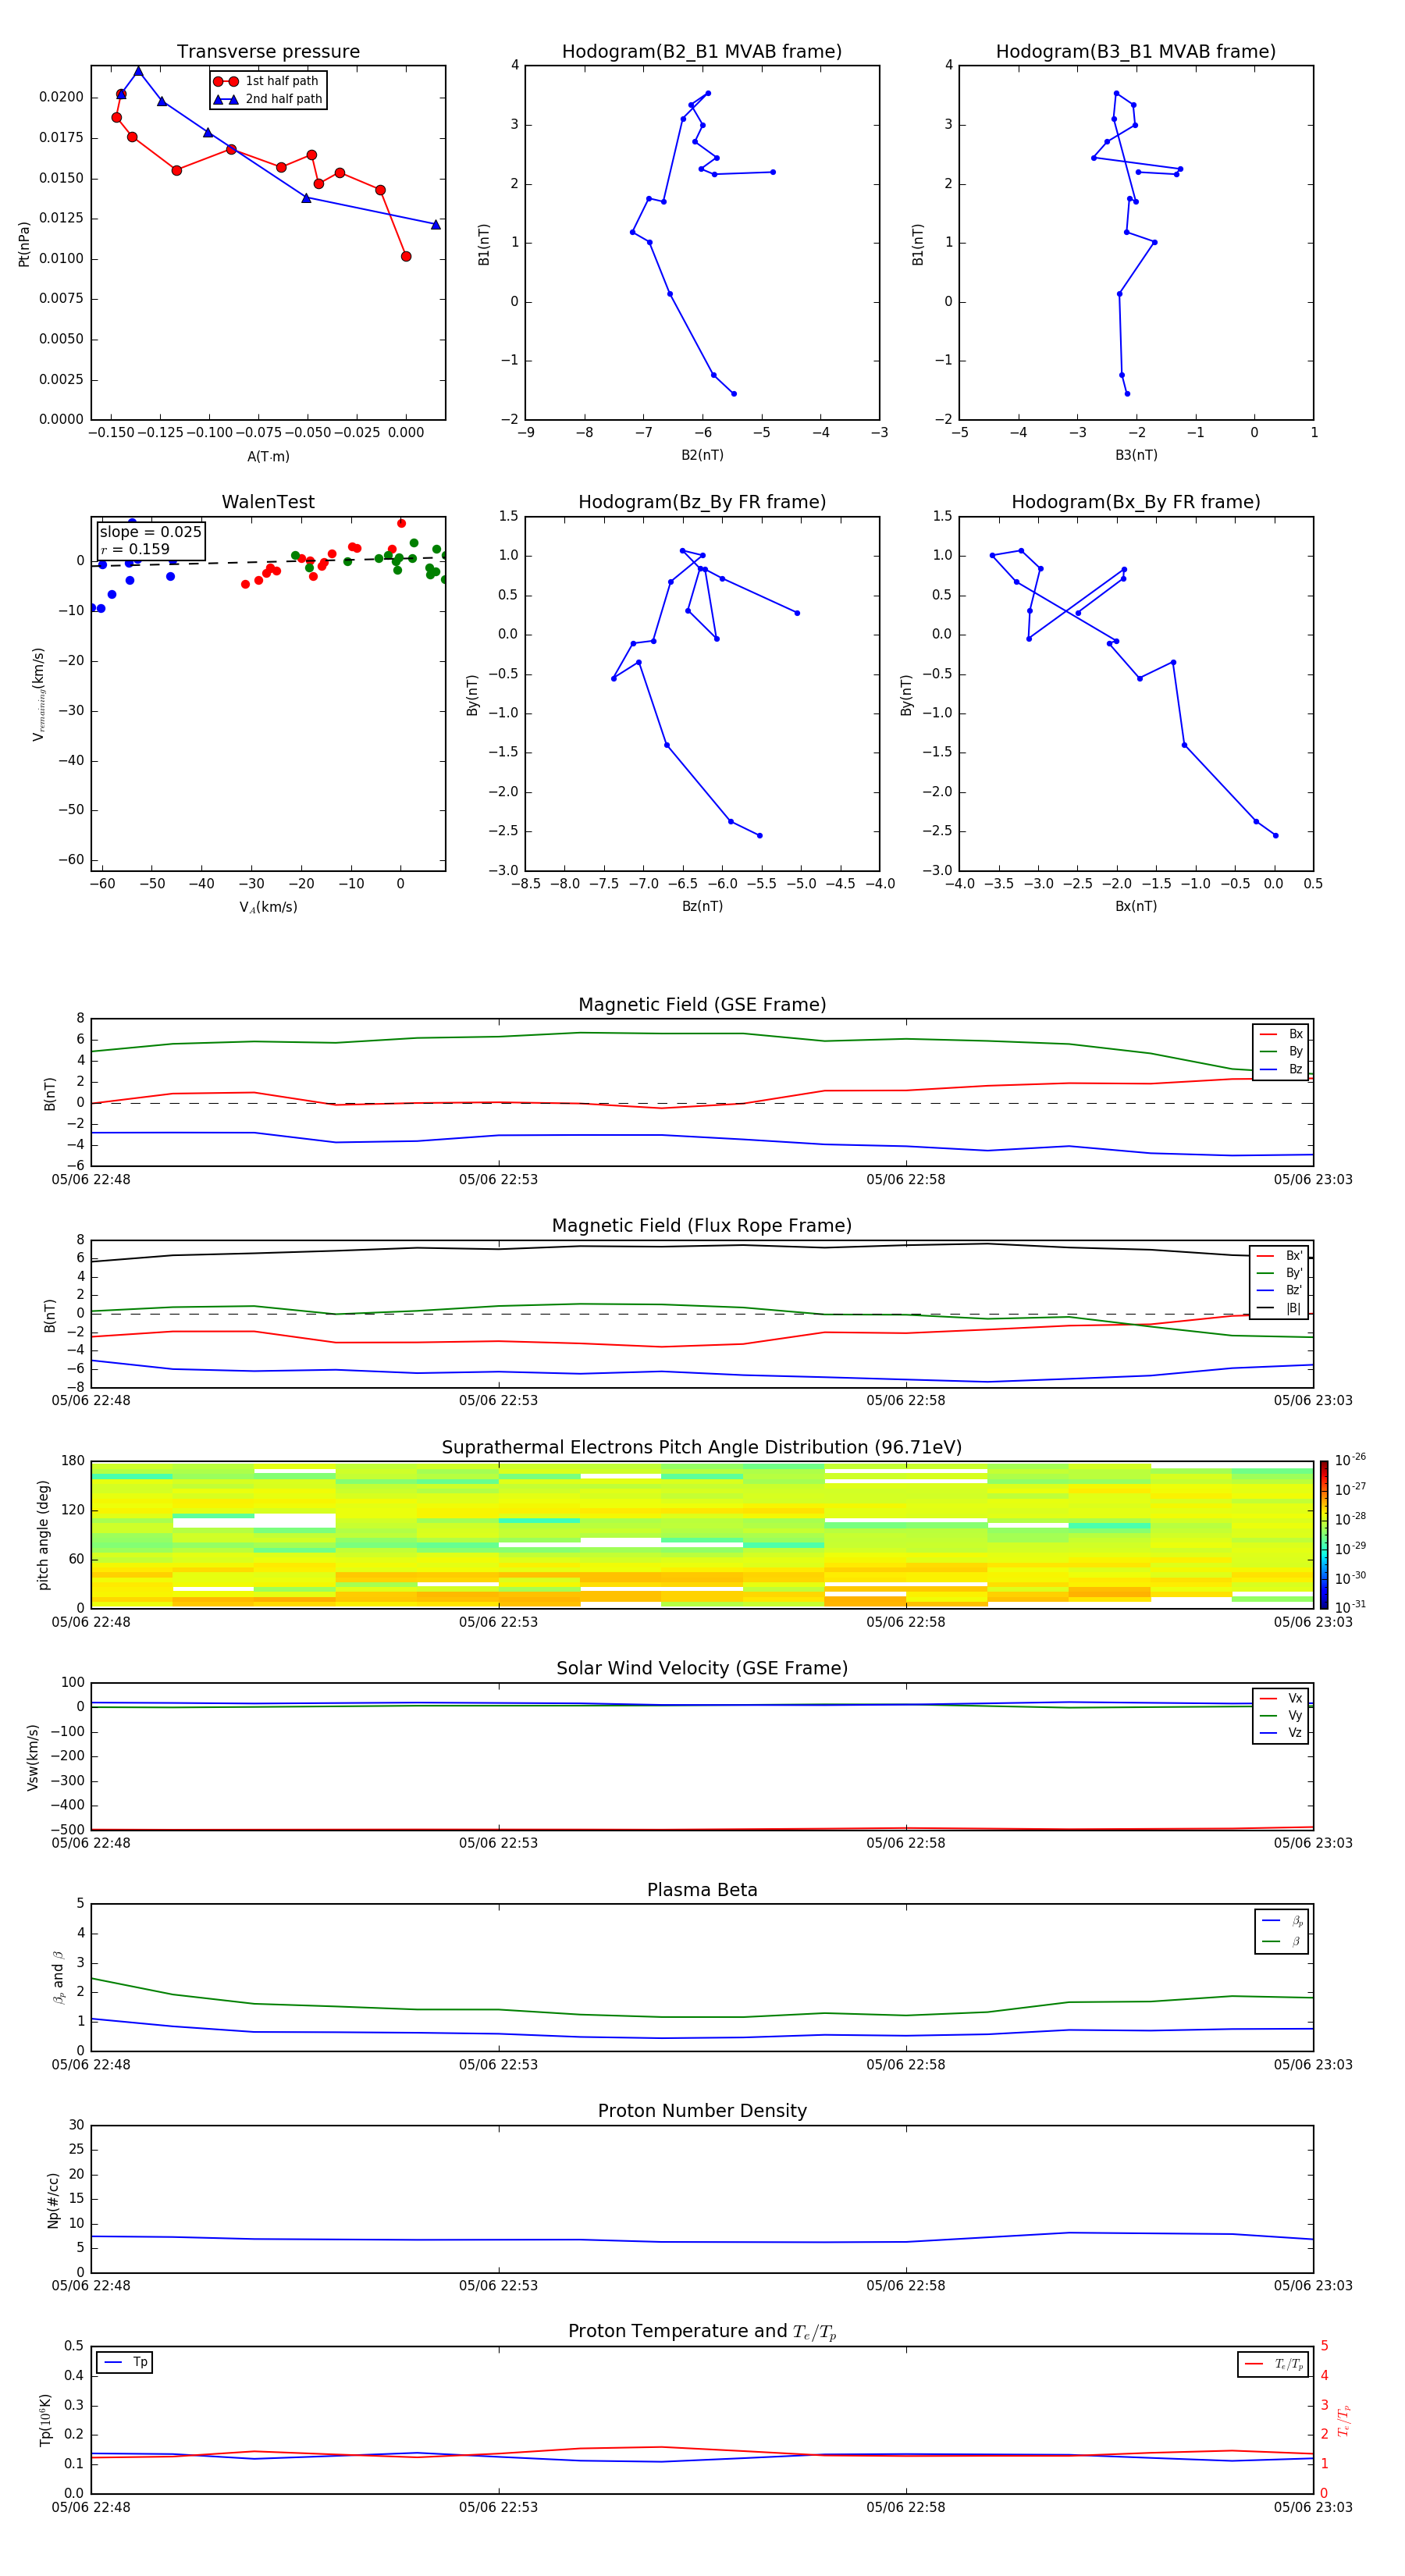Screen dimensions: 1405x2576
Task: Click the Proton Temperature and Te/Tp title
Action: tap(702, 2332)
